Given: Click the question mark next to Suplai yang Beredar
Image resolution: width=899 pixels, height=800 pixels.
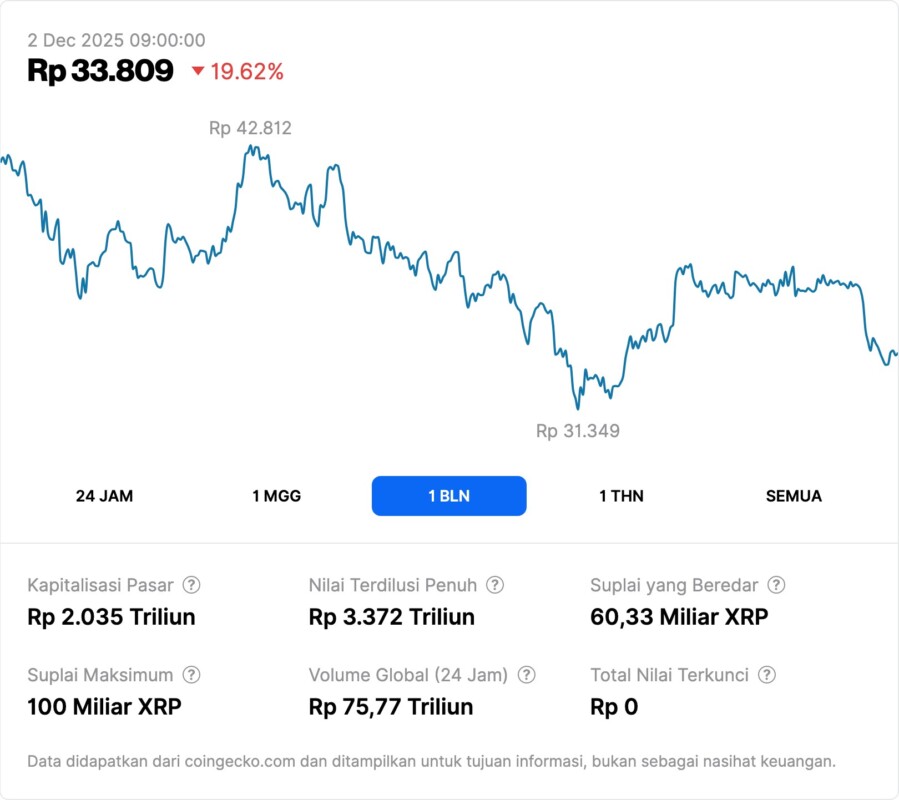Looking at the screenshot, I should tap(776, 585).
